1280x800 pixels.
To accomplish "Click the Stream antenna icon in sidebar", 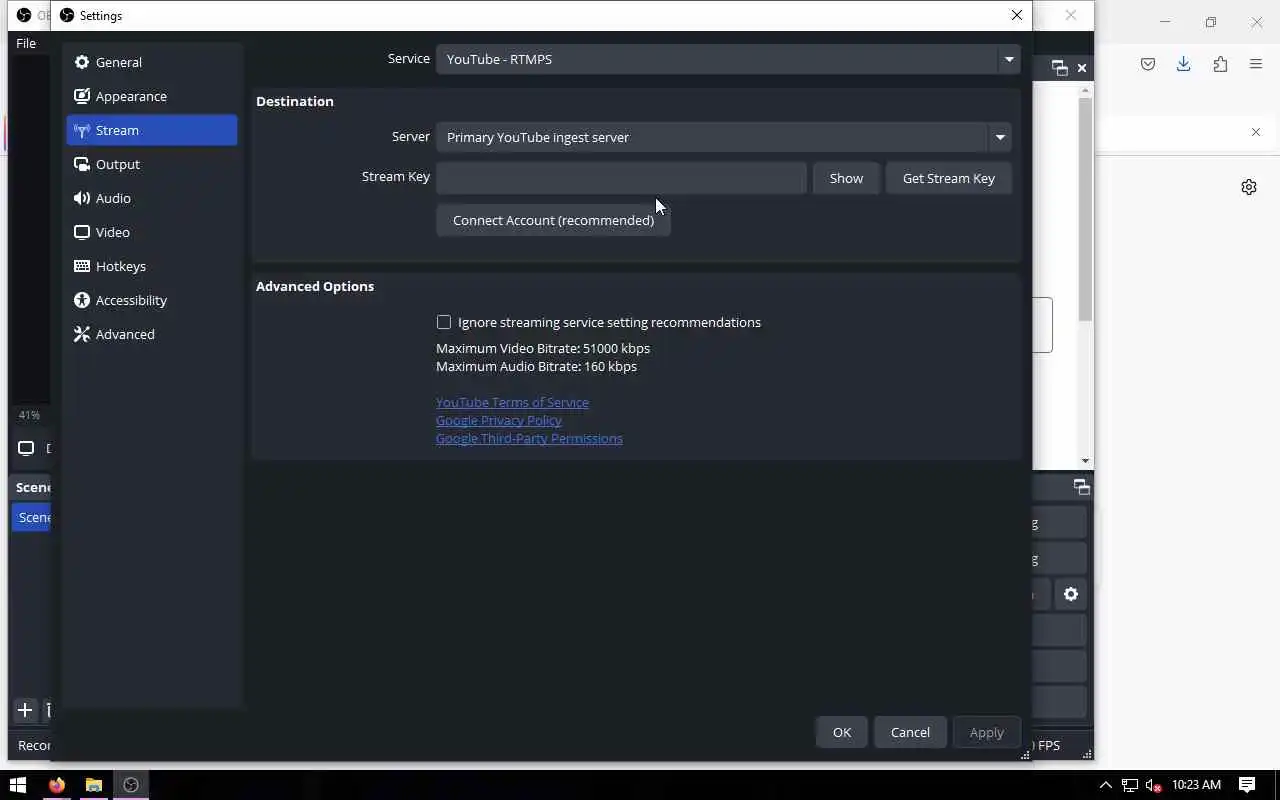I will (x=82, y=130).
